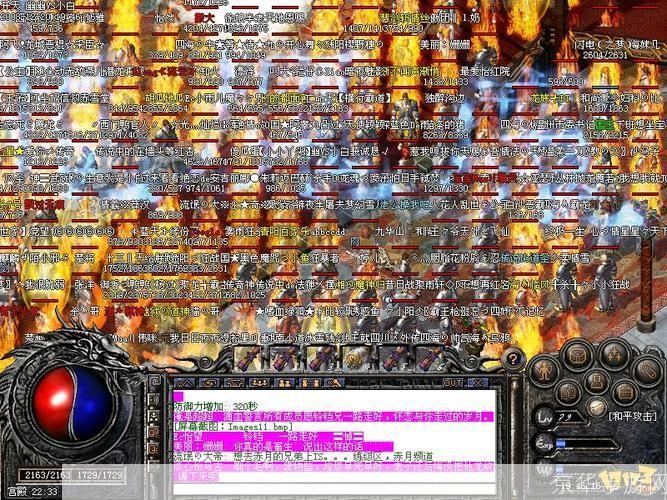Click the HP value 2163/2163
Viewport: 667px width, 500px height.
click(46, 474)
